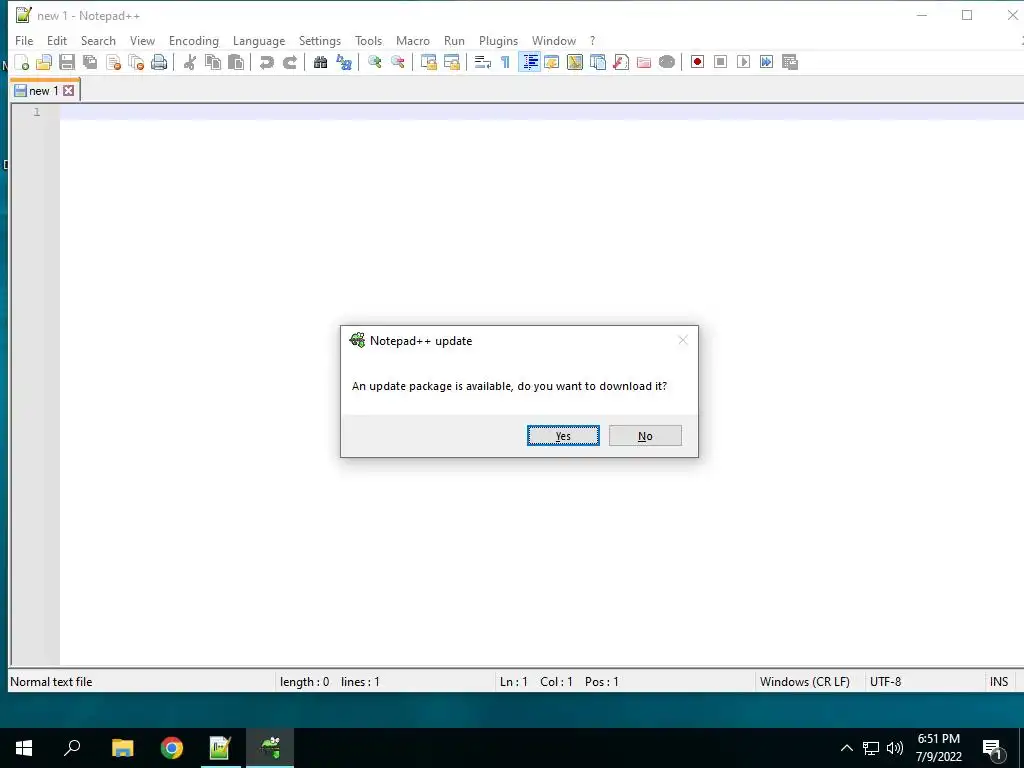Click No to decline the update
This screenshot has width=1024, height=768.
coord(645,436)
